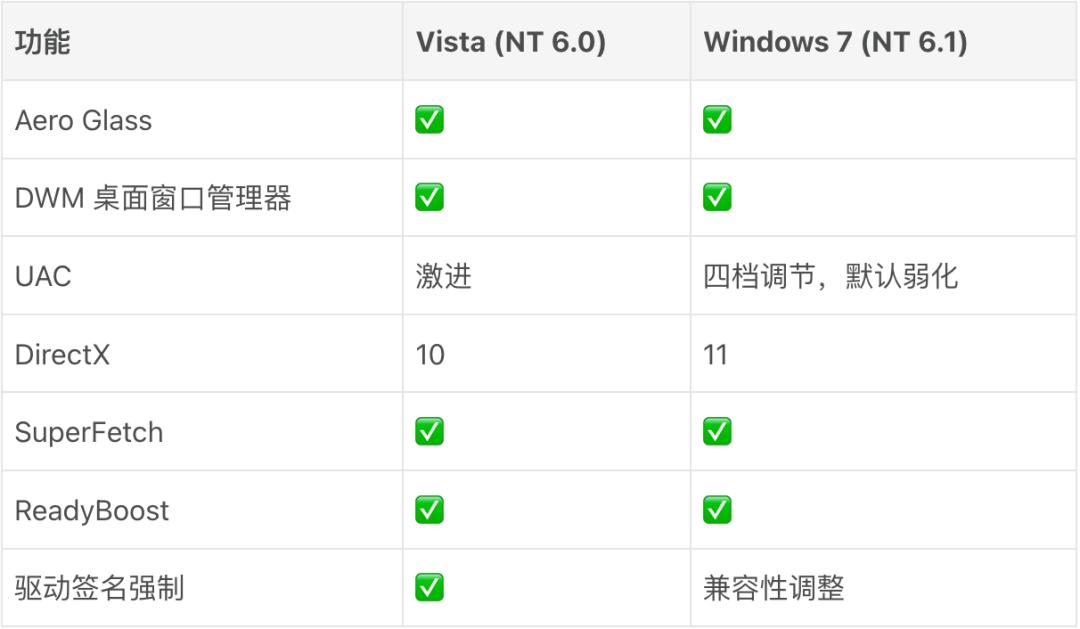Click the Vista checkmark for 驱动签名强制
This screenshot has height=629, width=1080.
click(x=429, y=588)
